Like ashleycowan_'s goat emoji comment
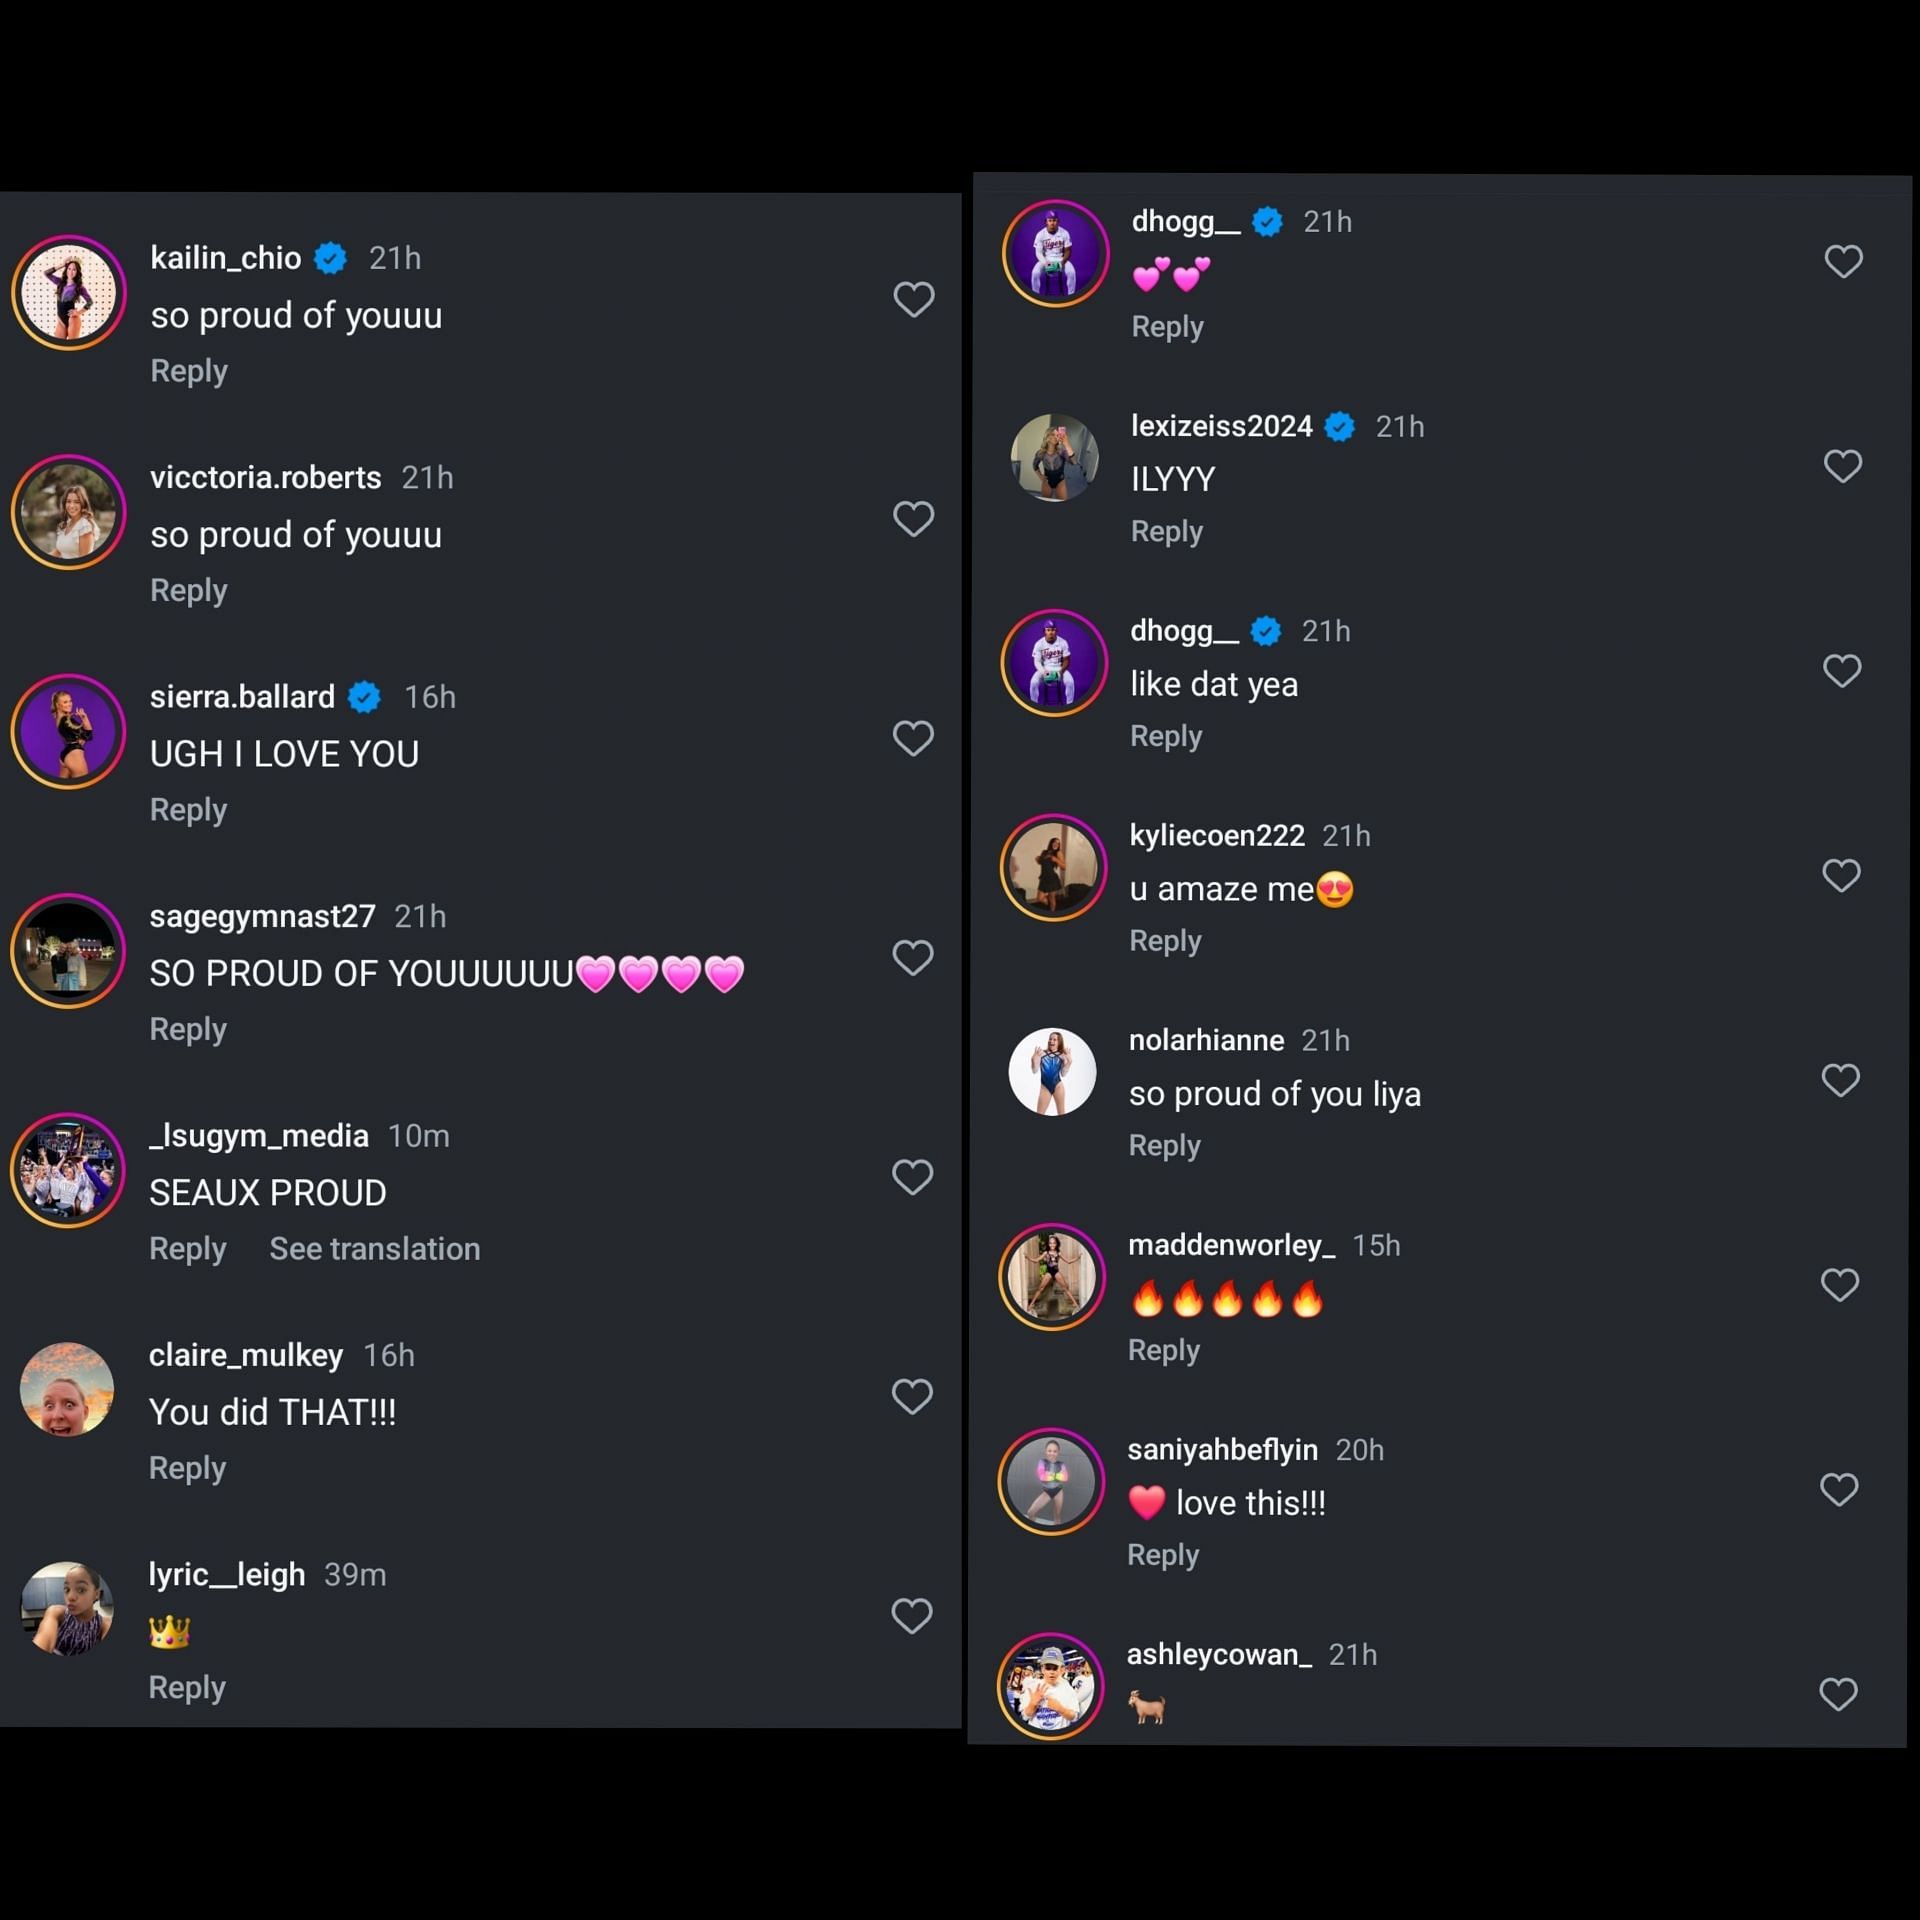The image size is (1920, 1920). (x=1838, y=1694)
